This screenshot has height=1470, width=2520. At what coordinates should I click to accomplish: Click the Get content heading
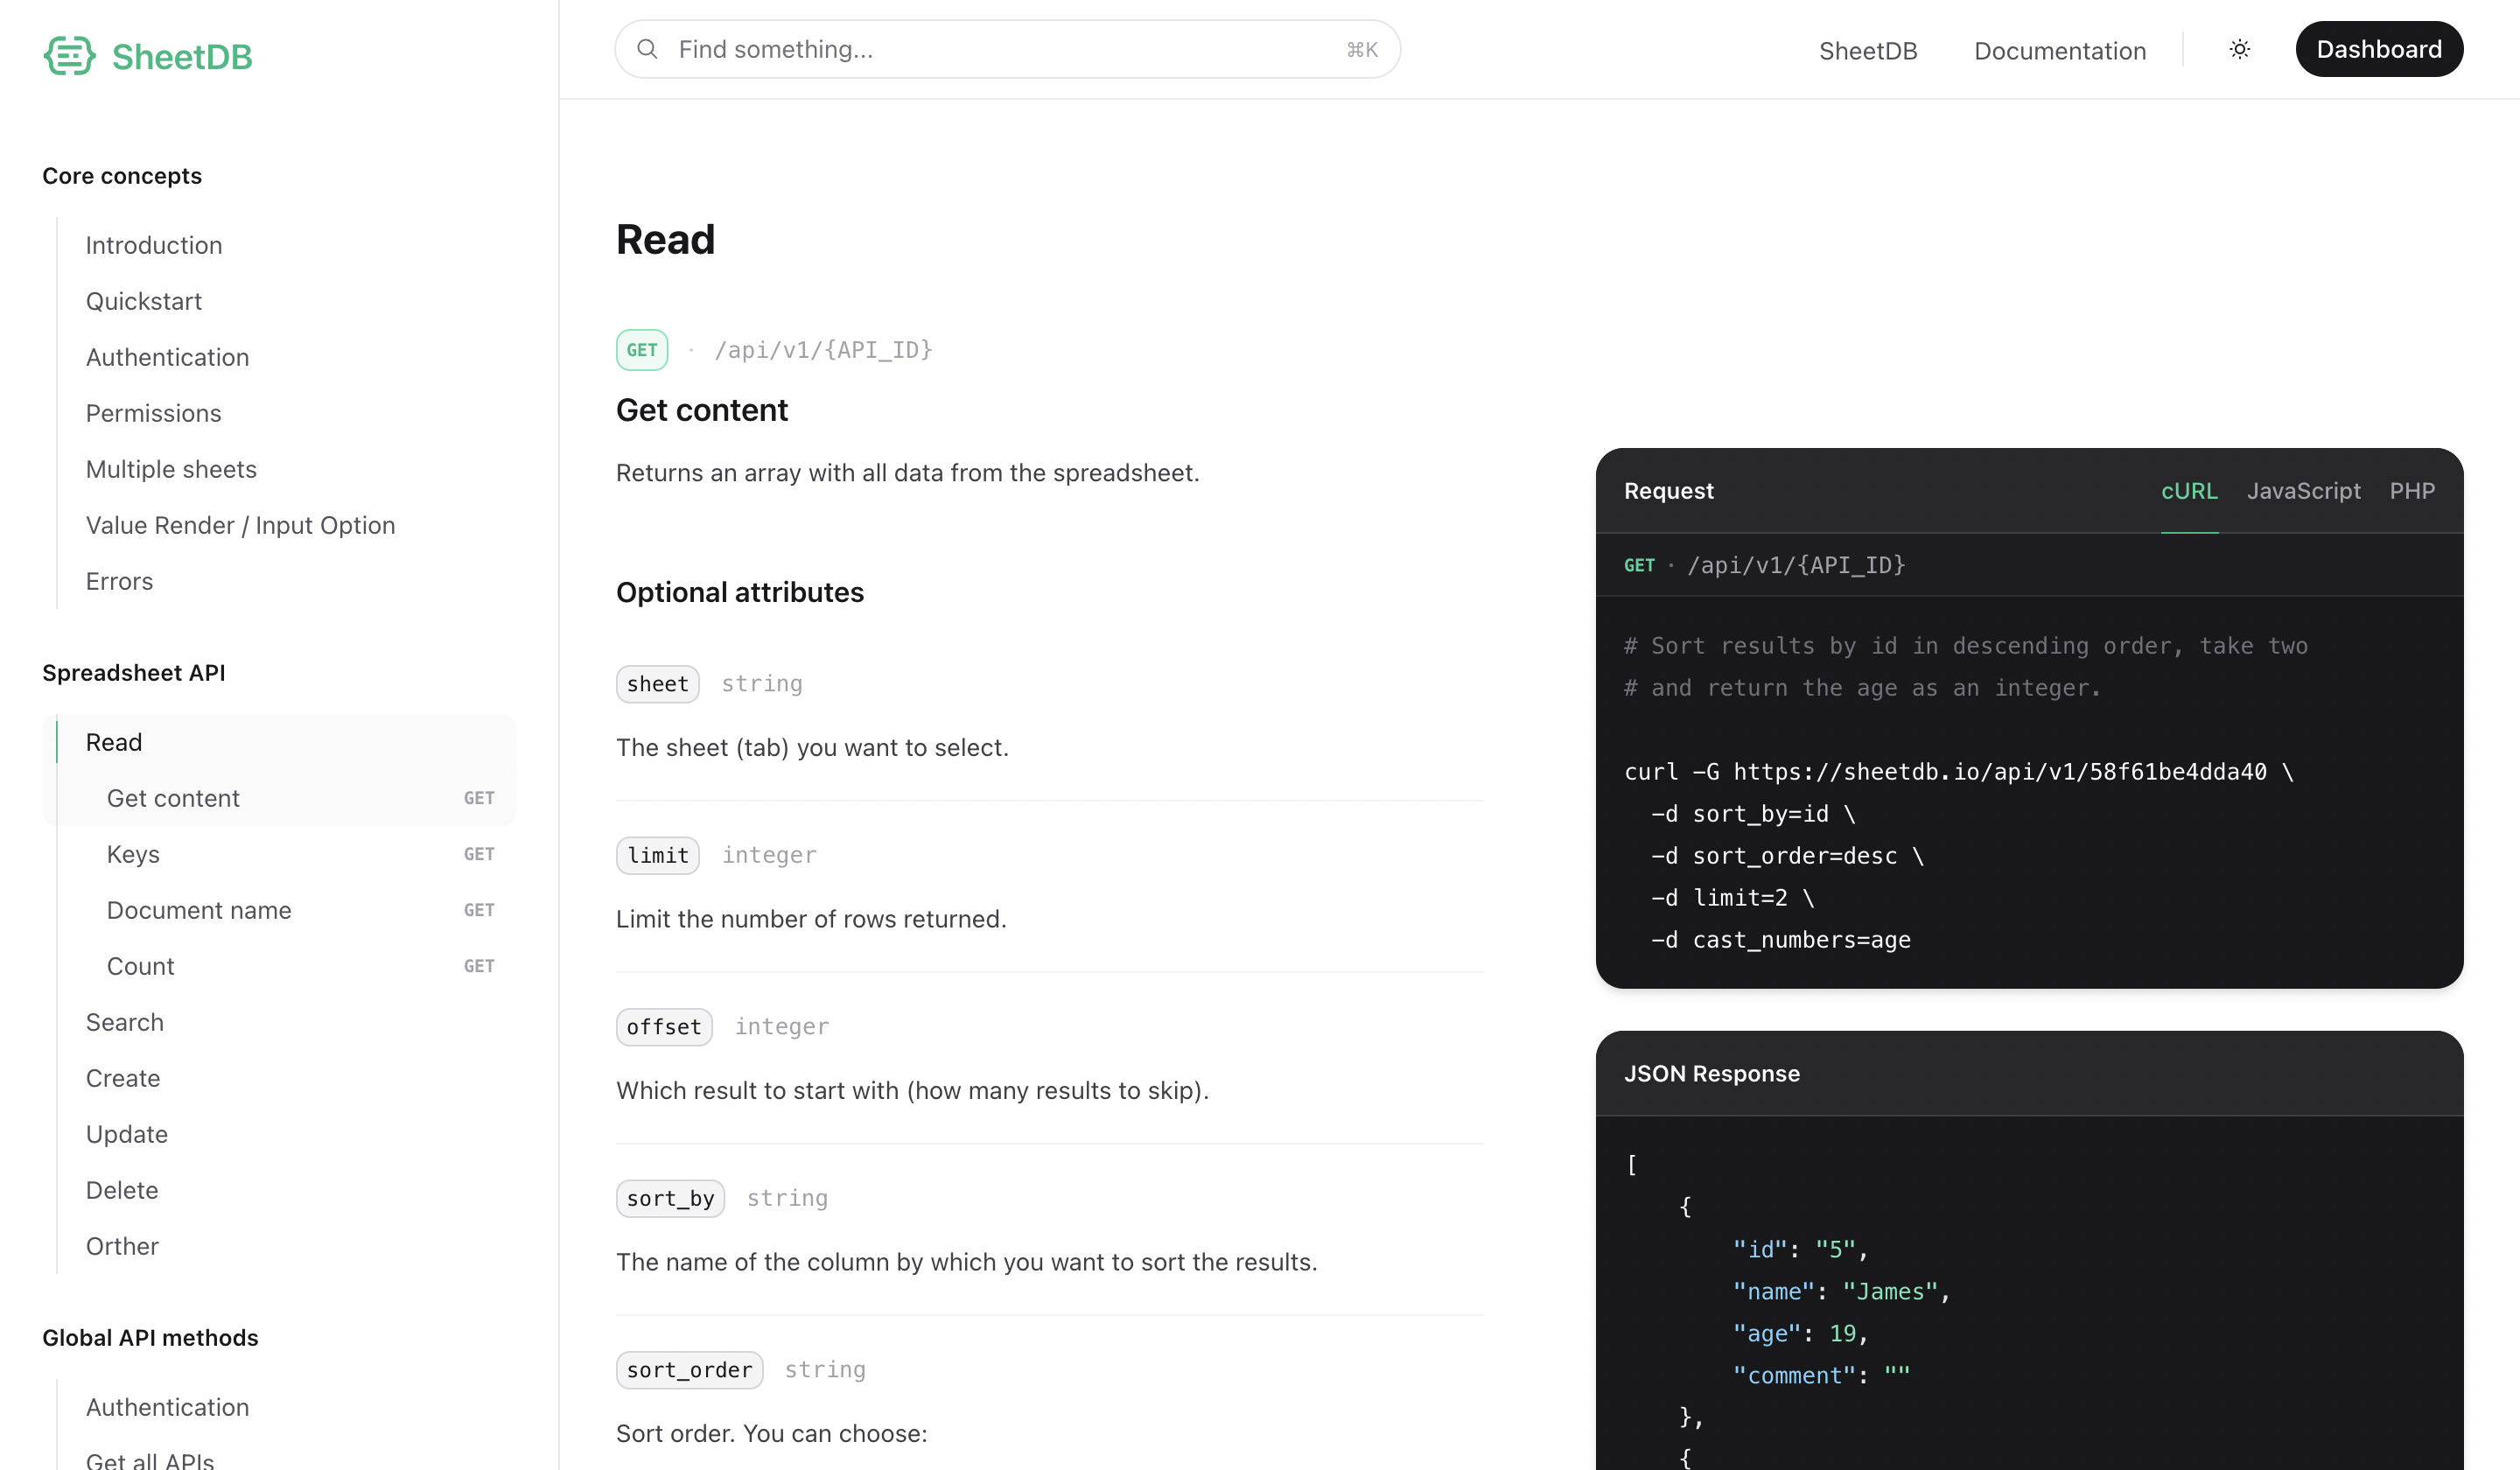coord(701,410)
